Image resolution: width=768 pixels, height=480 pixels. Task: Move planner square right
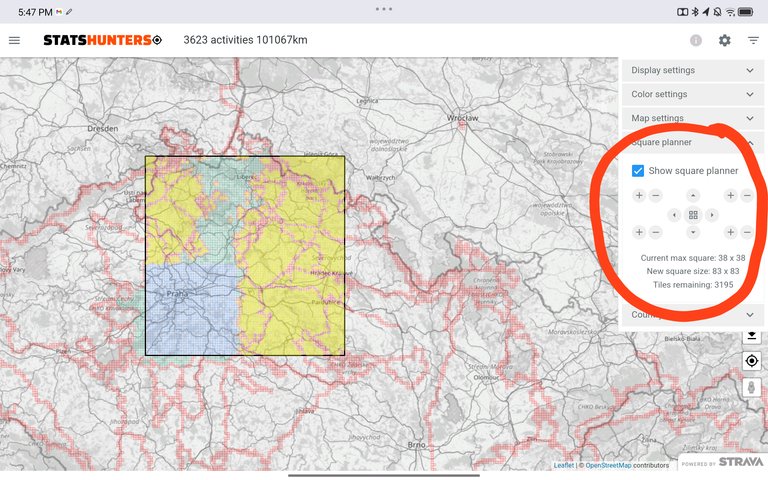tap(712, 214)
